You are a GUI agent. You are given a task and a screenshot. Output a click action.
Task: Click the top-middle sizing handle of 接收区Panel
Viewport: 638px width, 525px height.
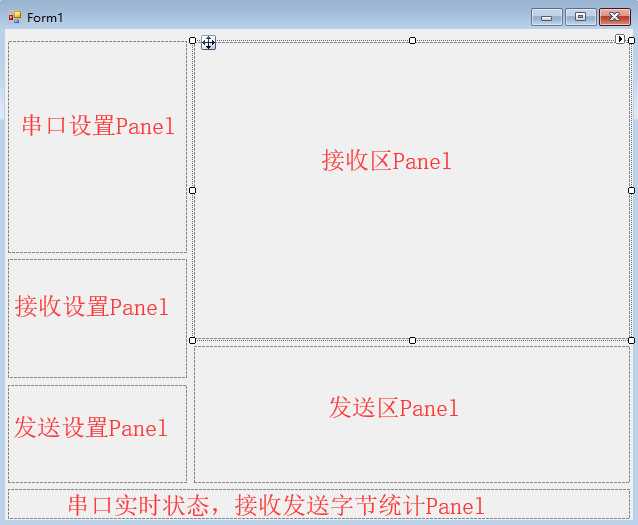(412, 41)
